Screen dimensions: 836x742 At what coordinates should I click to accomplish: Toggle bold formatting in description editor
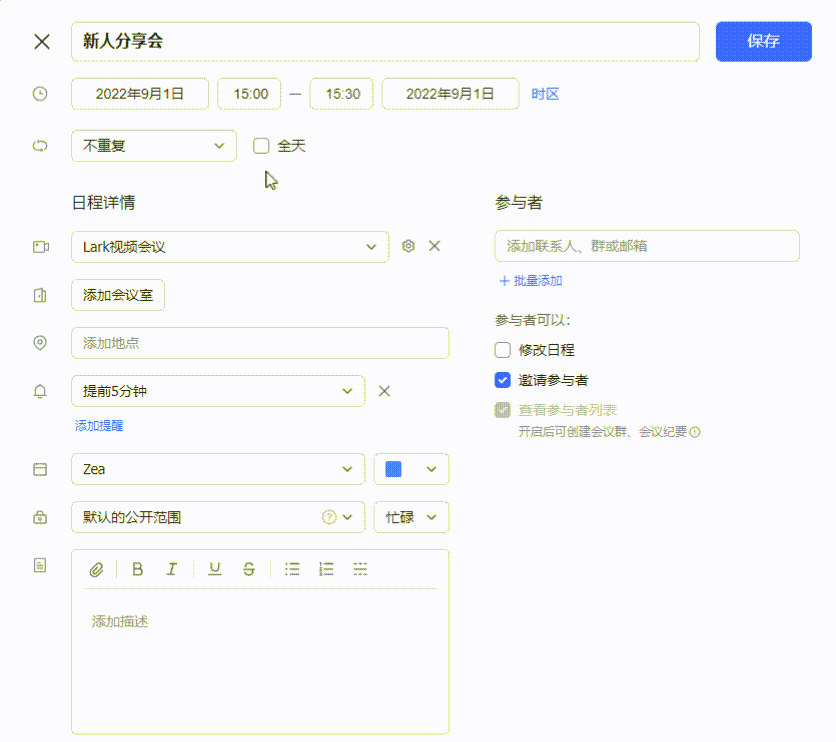click(x=138, y=569)
